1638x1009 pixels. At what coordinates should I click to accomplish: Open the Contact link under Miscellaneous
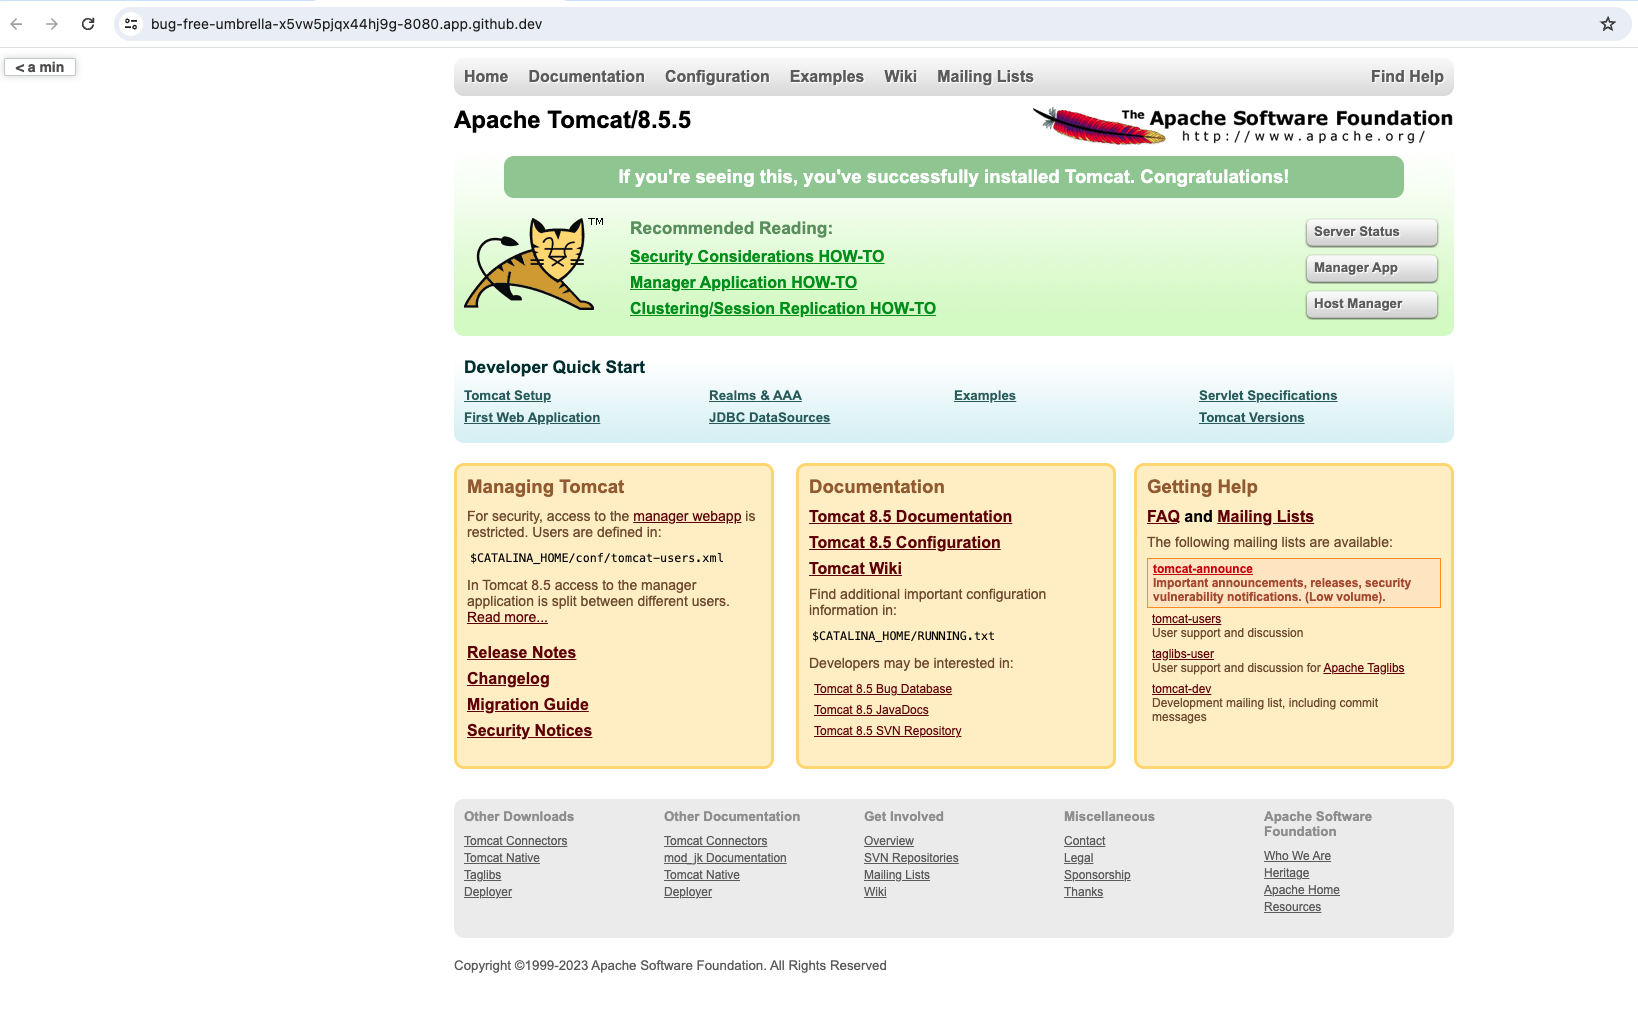[1084, 841]
